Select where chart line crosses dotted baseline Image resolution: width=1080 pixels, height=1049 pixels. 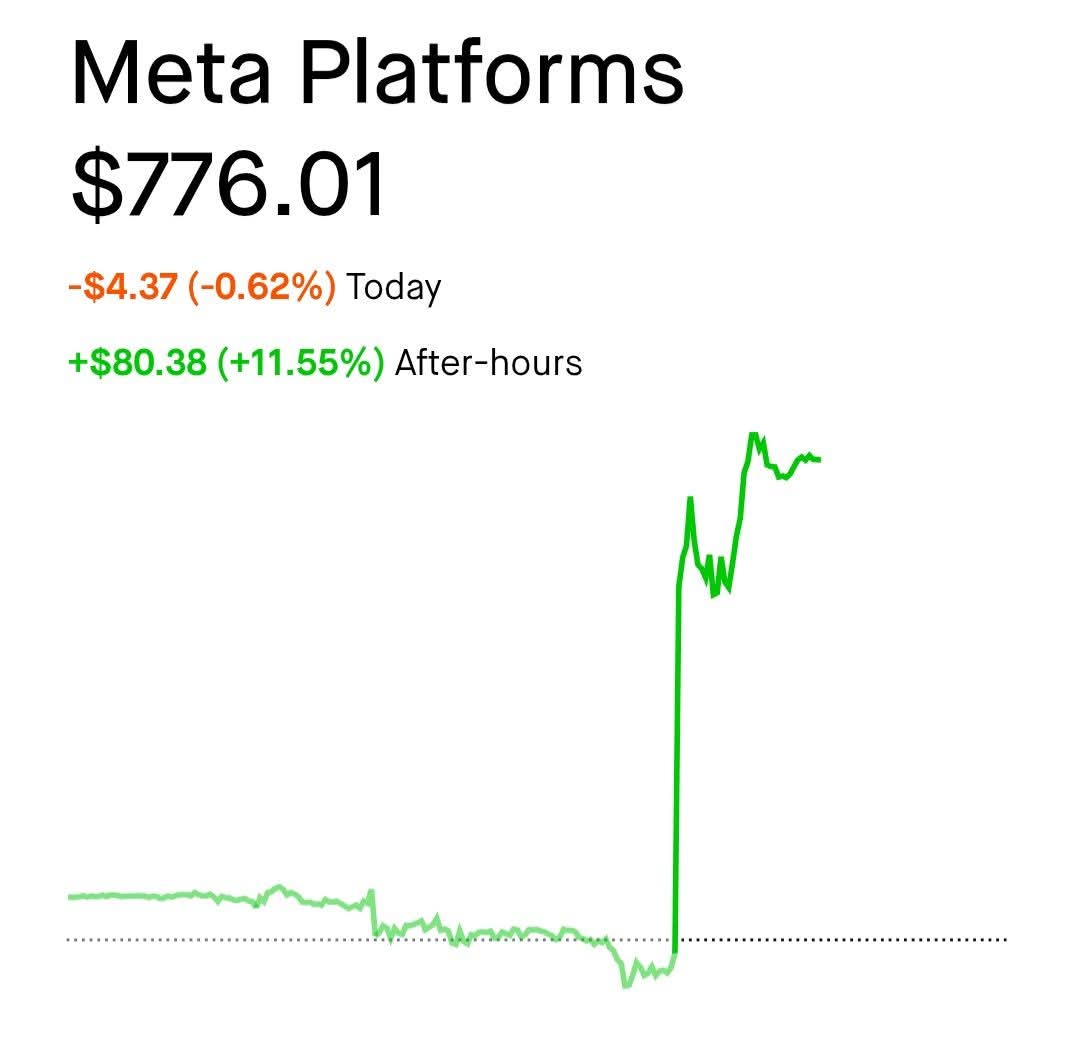[x=675, y=939]
